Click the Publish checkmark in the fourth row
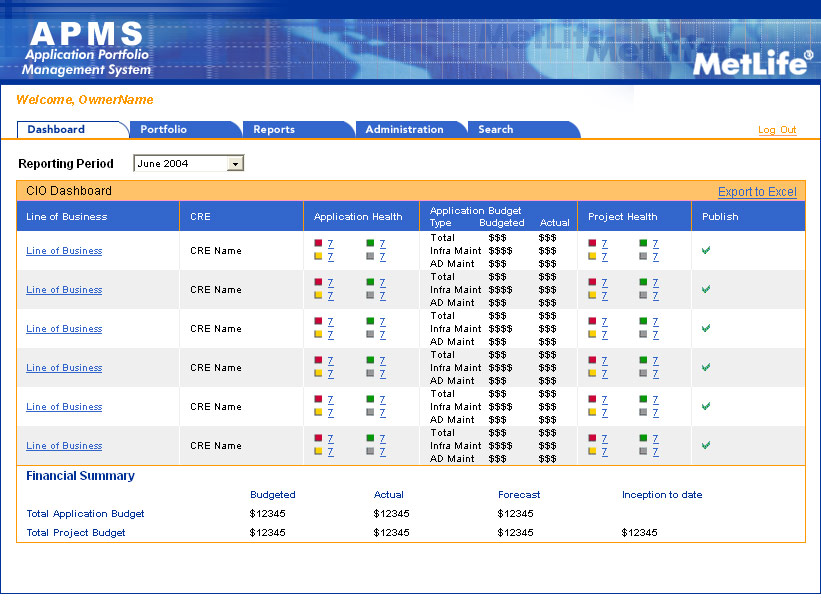Viewport: 821px width, 601px height. point(706,367)
